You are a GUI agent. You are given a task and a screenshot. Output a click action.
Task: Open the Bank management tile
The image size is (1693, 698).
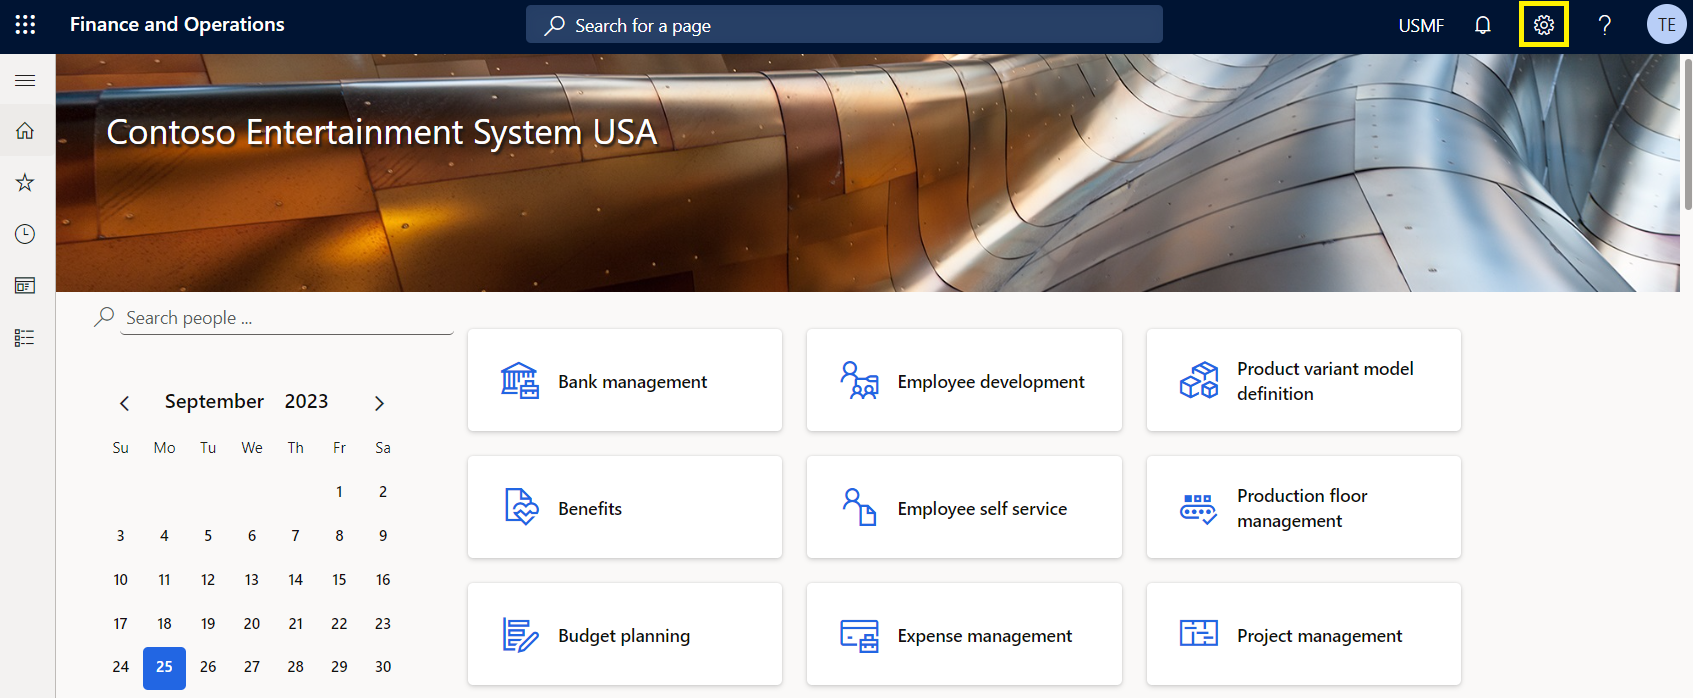point(625,380)
